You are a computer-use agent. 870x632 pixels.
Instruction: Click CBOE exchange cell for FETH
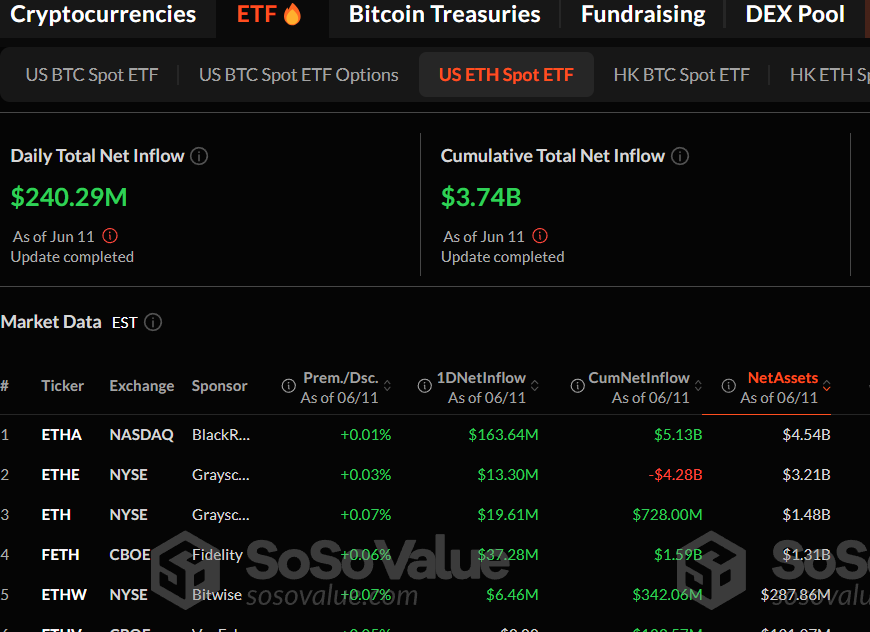click(x=130, y=554)
